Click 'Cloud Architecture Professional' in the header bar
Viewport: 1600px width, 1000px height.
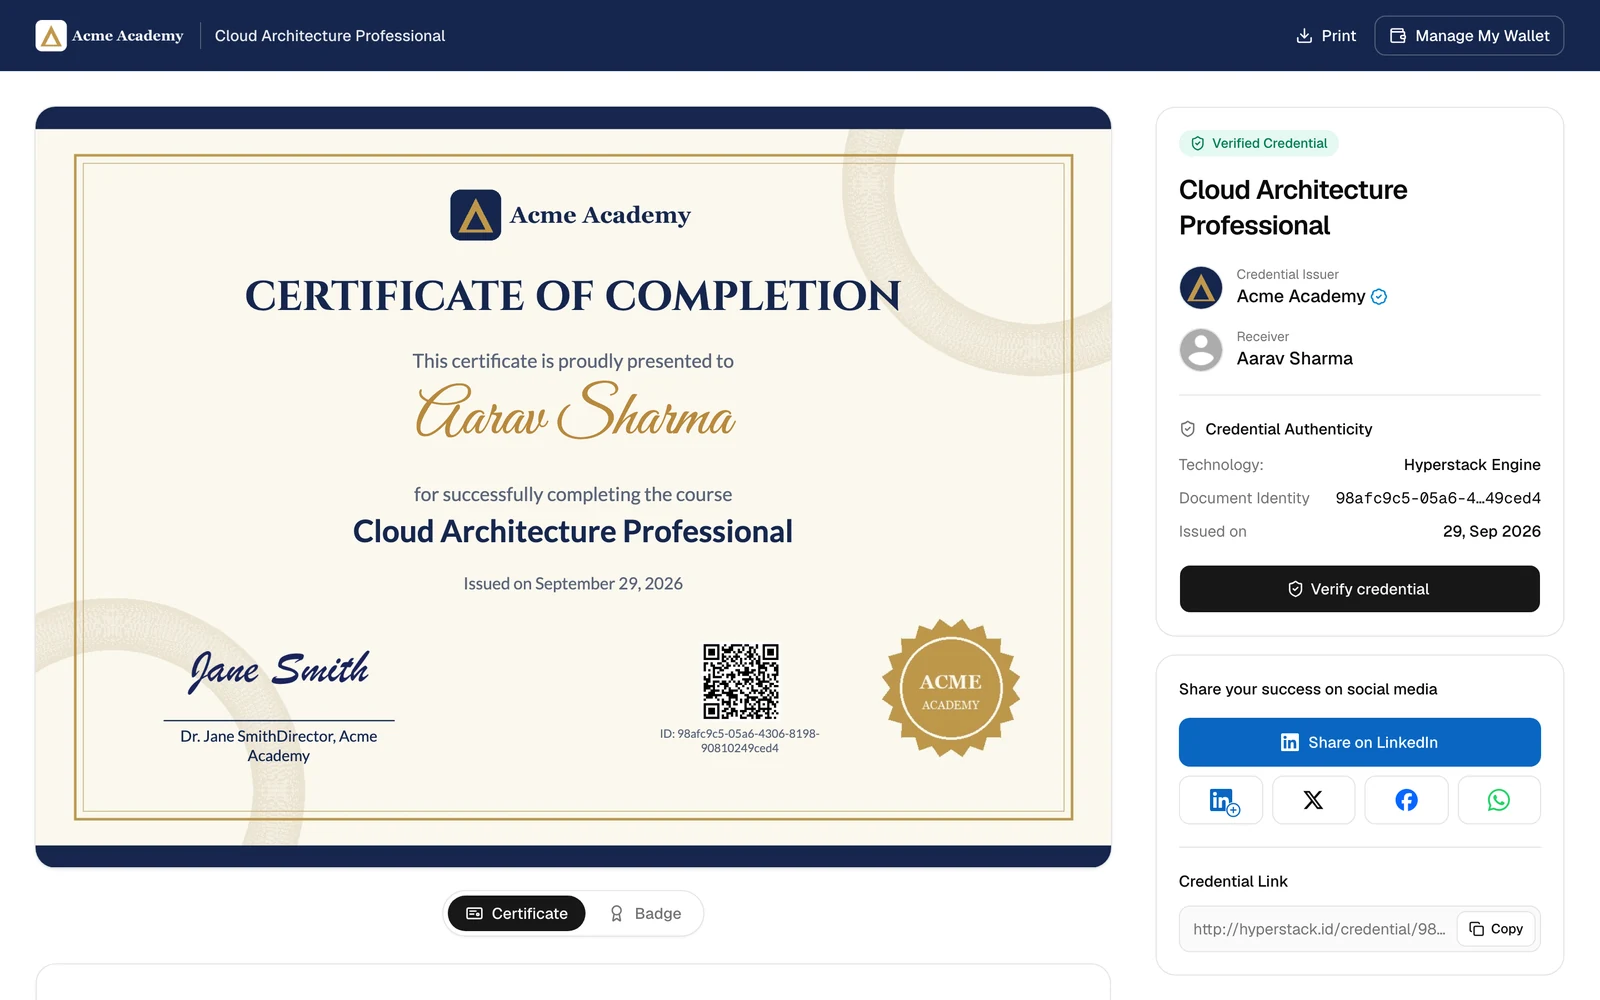coord(330,36)
